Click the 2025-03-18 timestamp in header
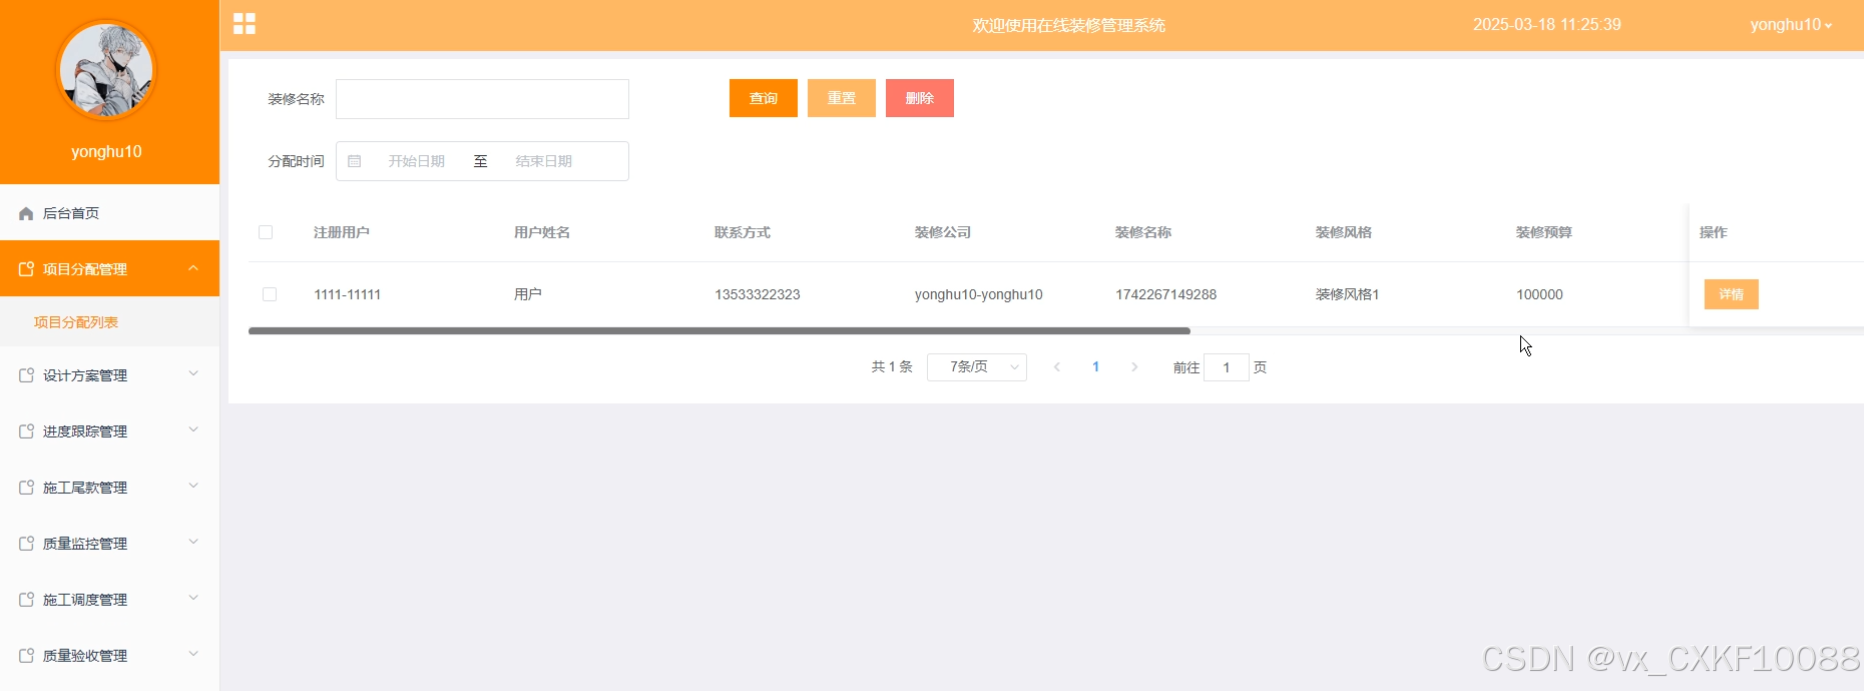 (1547, 25)
